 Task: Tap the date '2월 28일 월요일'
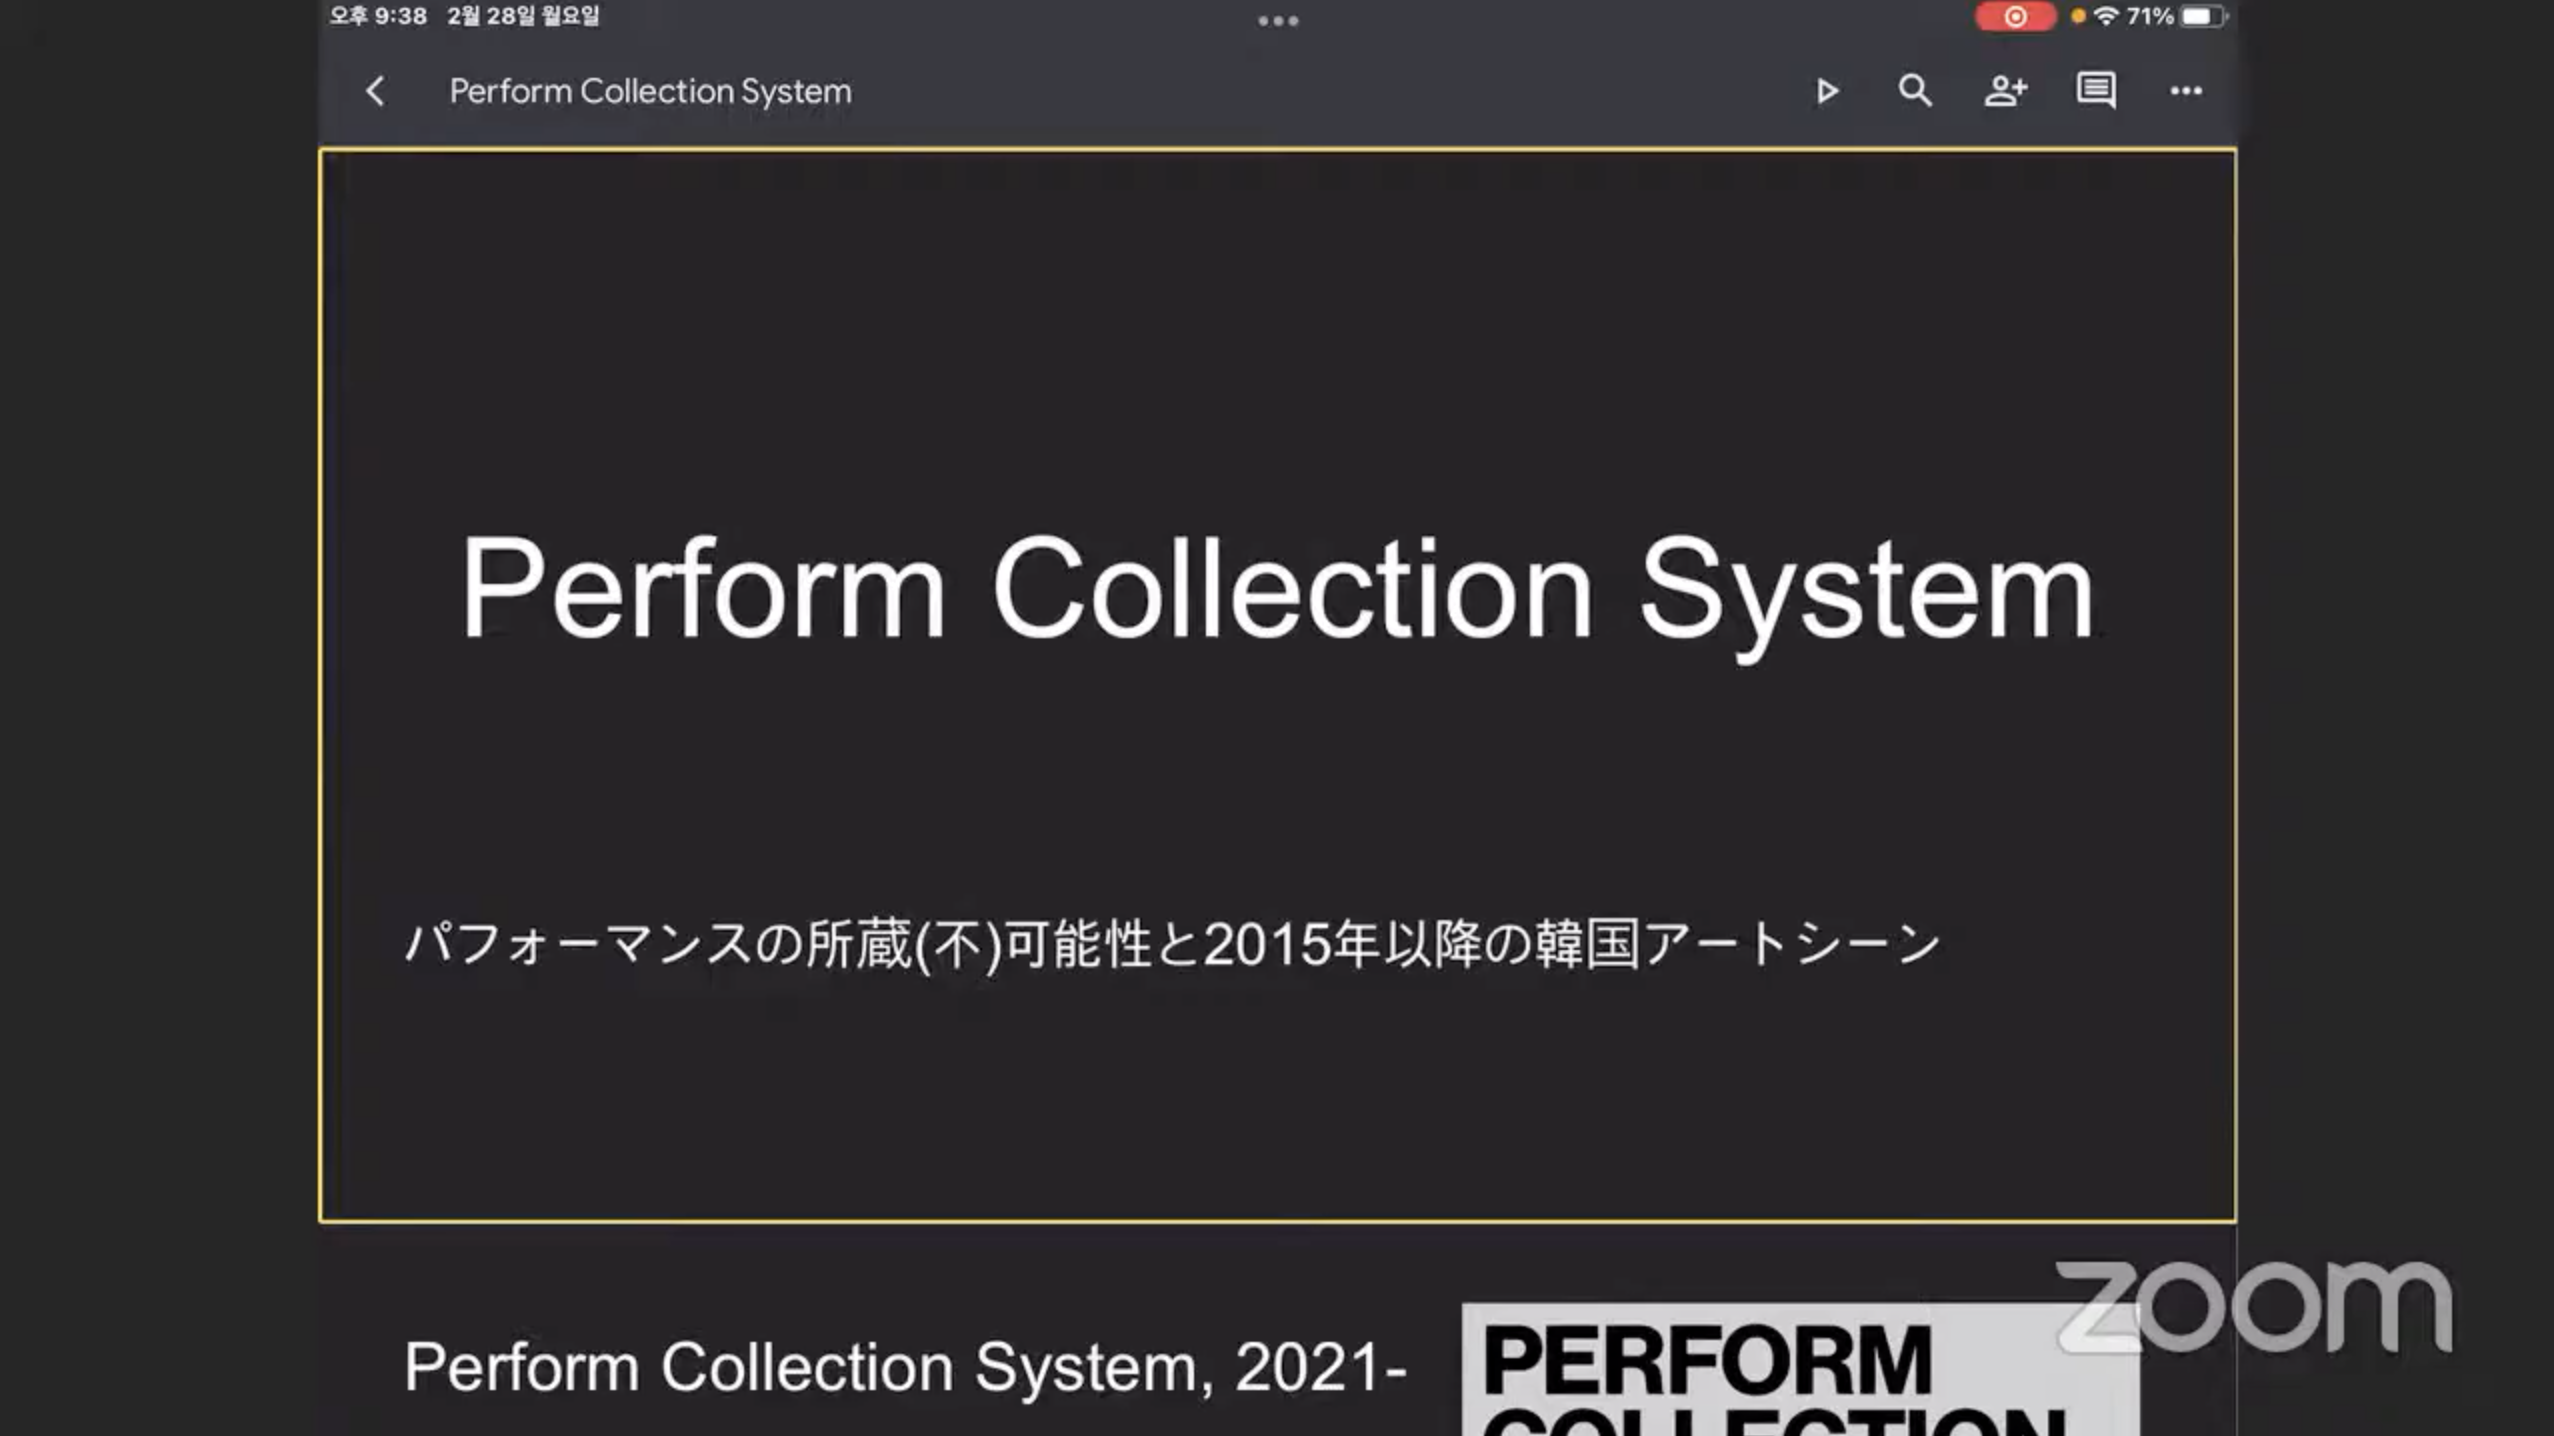coord(523,16)
